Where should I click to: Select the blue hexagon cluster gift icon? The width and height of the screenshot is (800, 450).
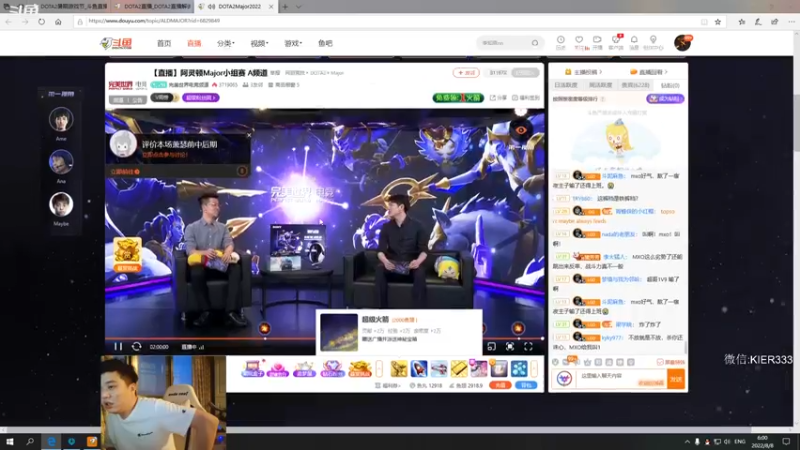pyautogui.click(x=519, y=368)
